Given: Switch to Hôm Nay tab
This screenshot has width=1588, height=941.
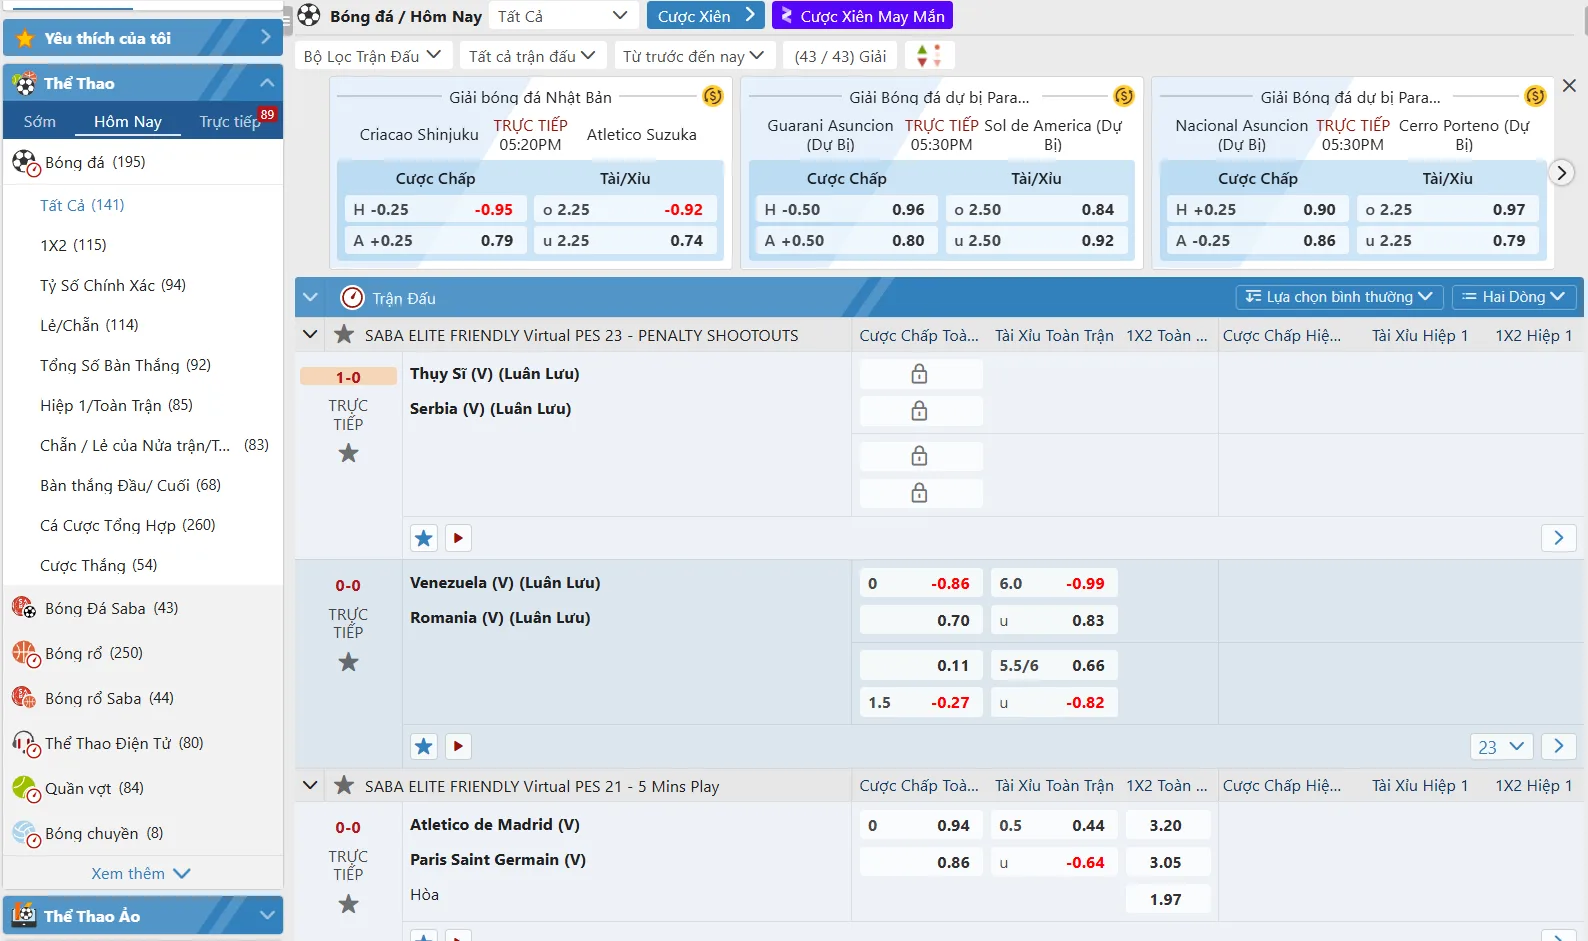Looking at the screenshot, I should tap(128, 121).
